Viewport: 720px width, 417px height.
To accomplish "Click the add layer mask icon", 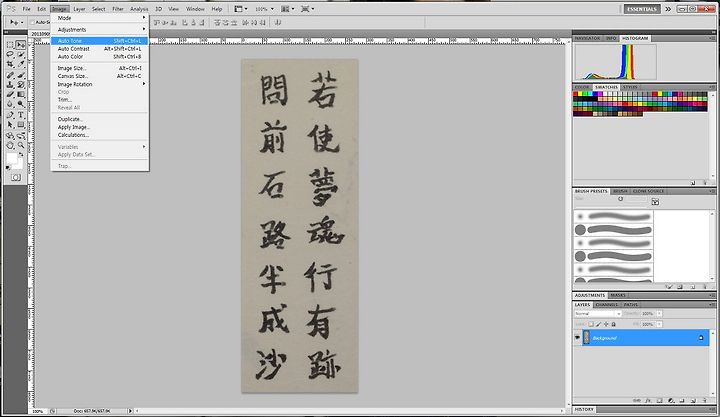I will coord(659,400).
